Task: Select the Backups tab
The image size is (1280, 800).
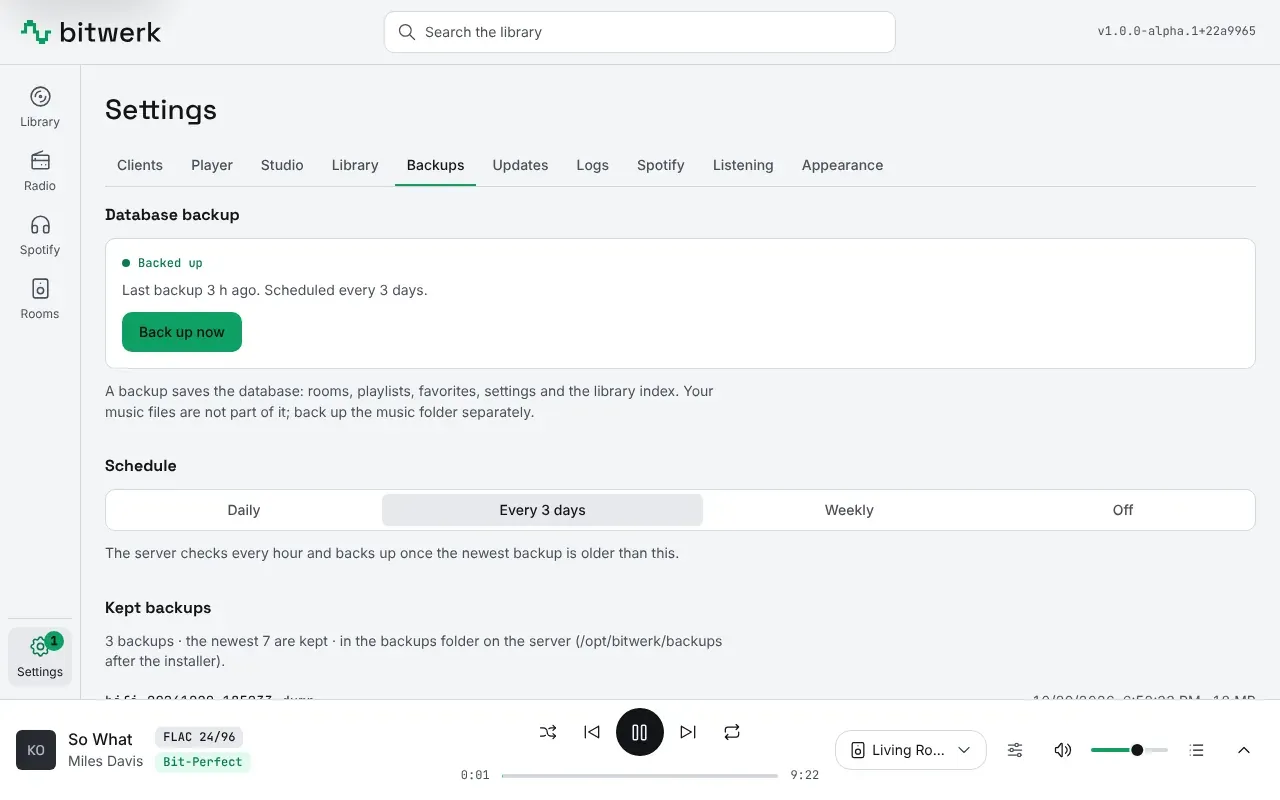Action: [435, 165]
